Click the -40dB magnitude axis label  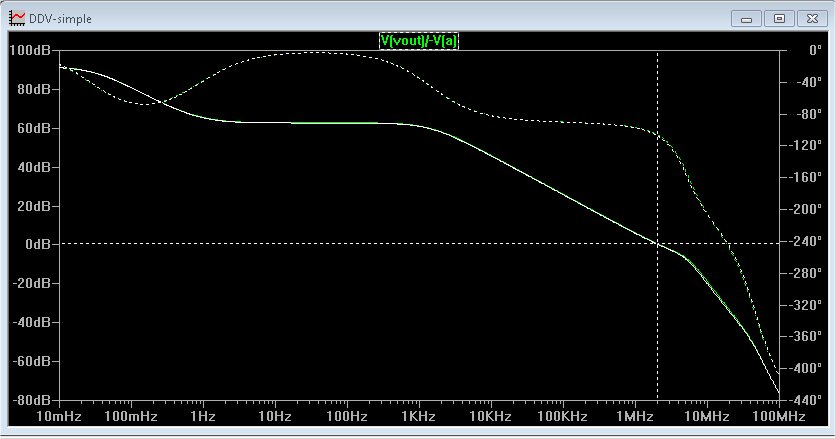pyautogui.click(x=31, y=322)
